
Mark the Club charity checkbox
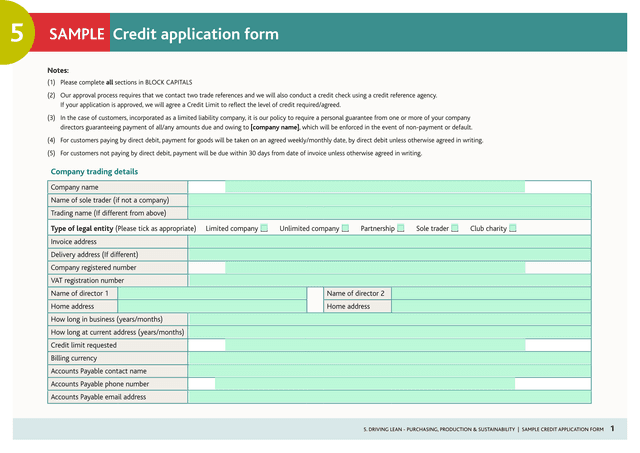click(513, 228)
